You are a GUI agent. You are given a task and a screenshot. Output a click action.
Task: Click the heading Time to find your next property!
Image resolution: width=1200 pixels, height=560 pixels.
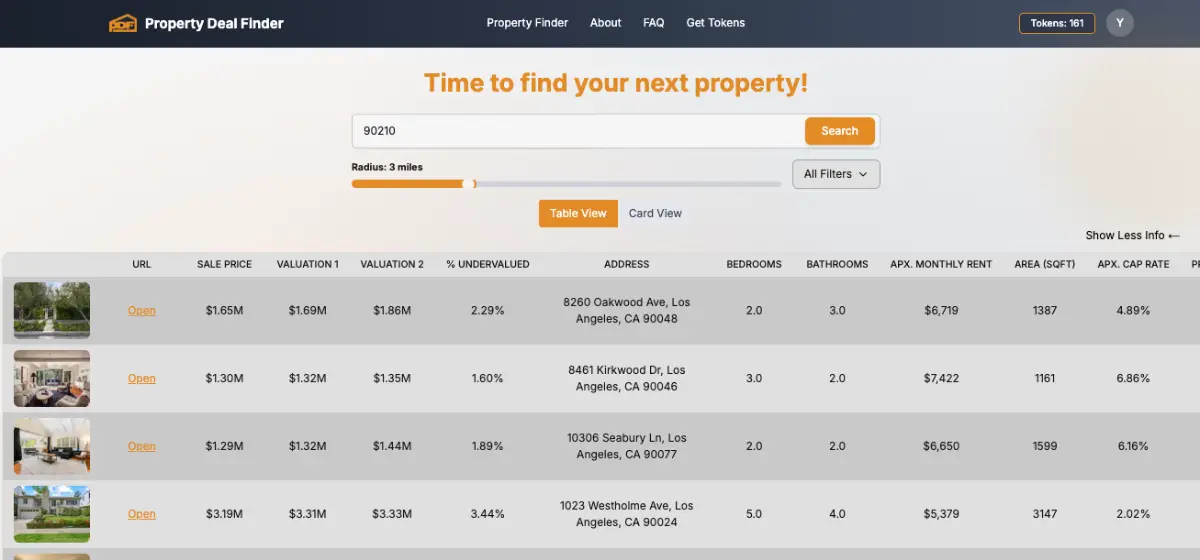coord(616,83)
